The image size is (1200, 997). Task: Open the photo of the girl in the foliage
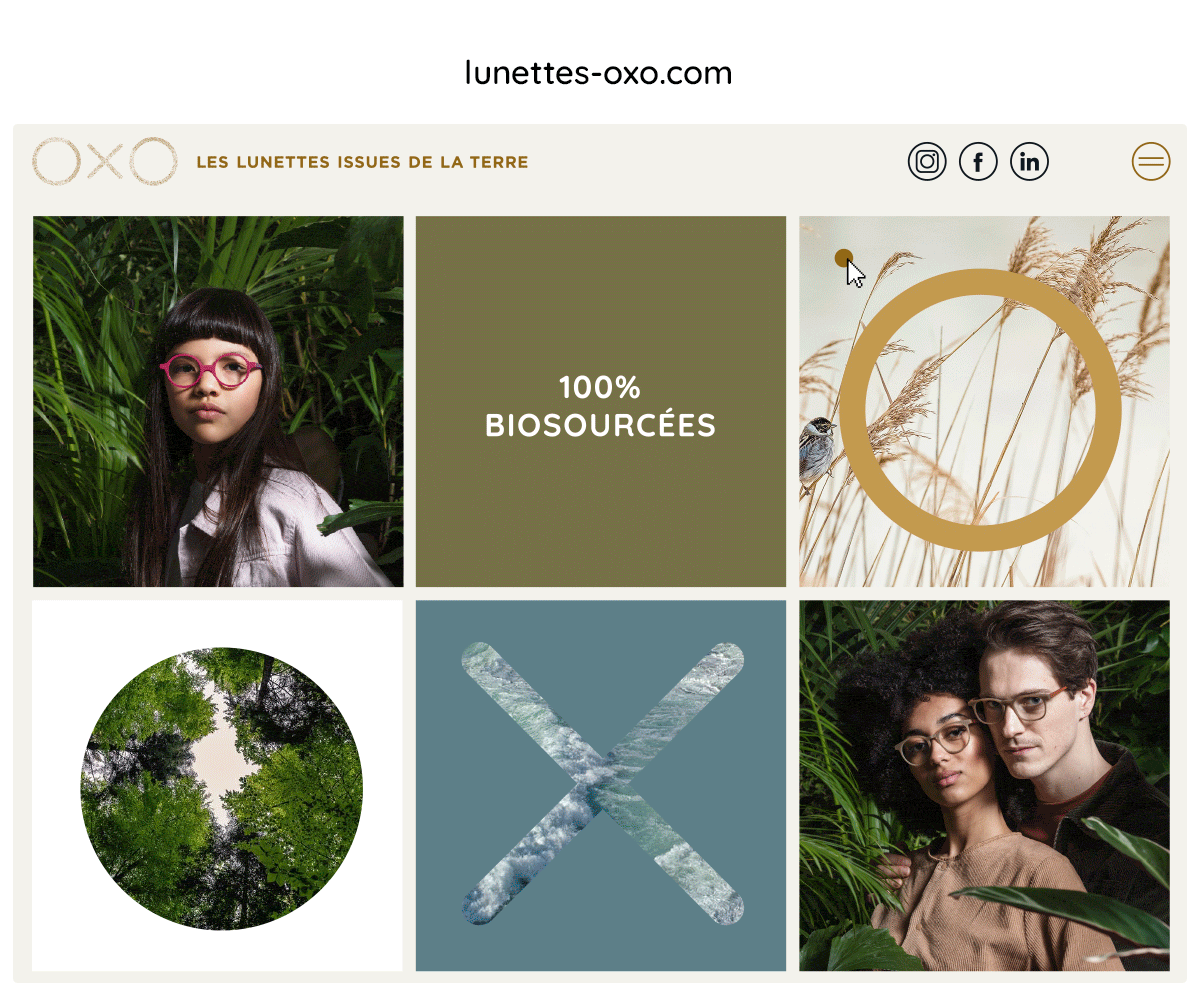click(218, 401)
